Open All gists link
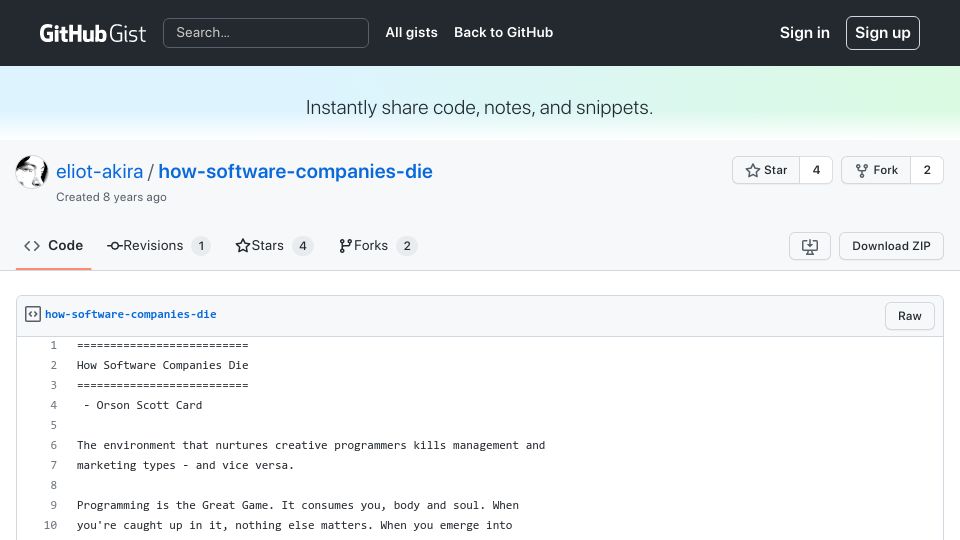 pos(411,32)
